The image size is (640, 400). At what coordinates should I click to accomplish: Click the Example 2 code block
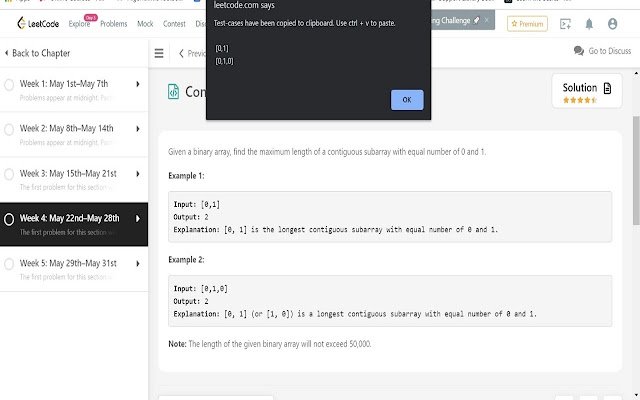point(390,301)
